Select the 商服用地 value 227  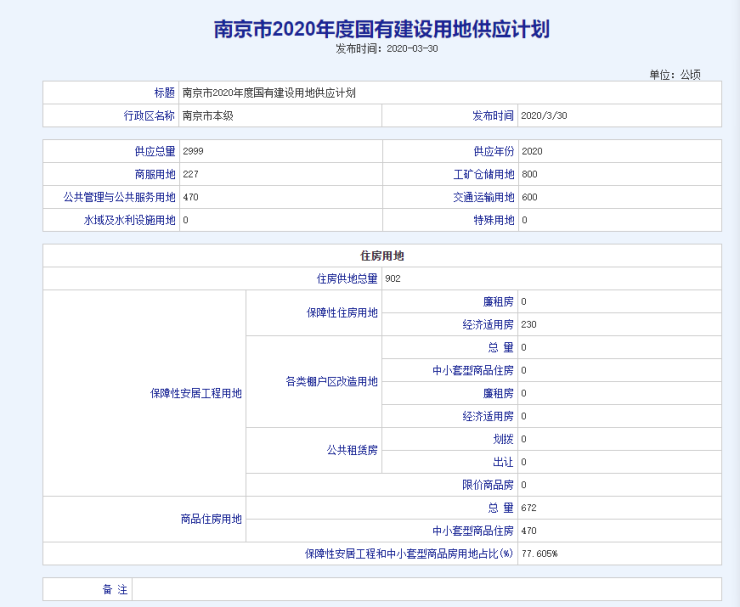click(191, 174)
